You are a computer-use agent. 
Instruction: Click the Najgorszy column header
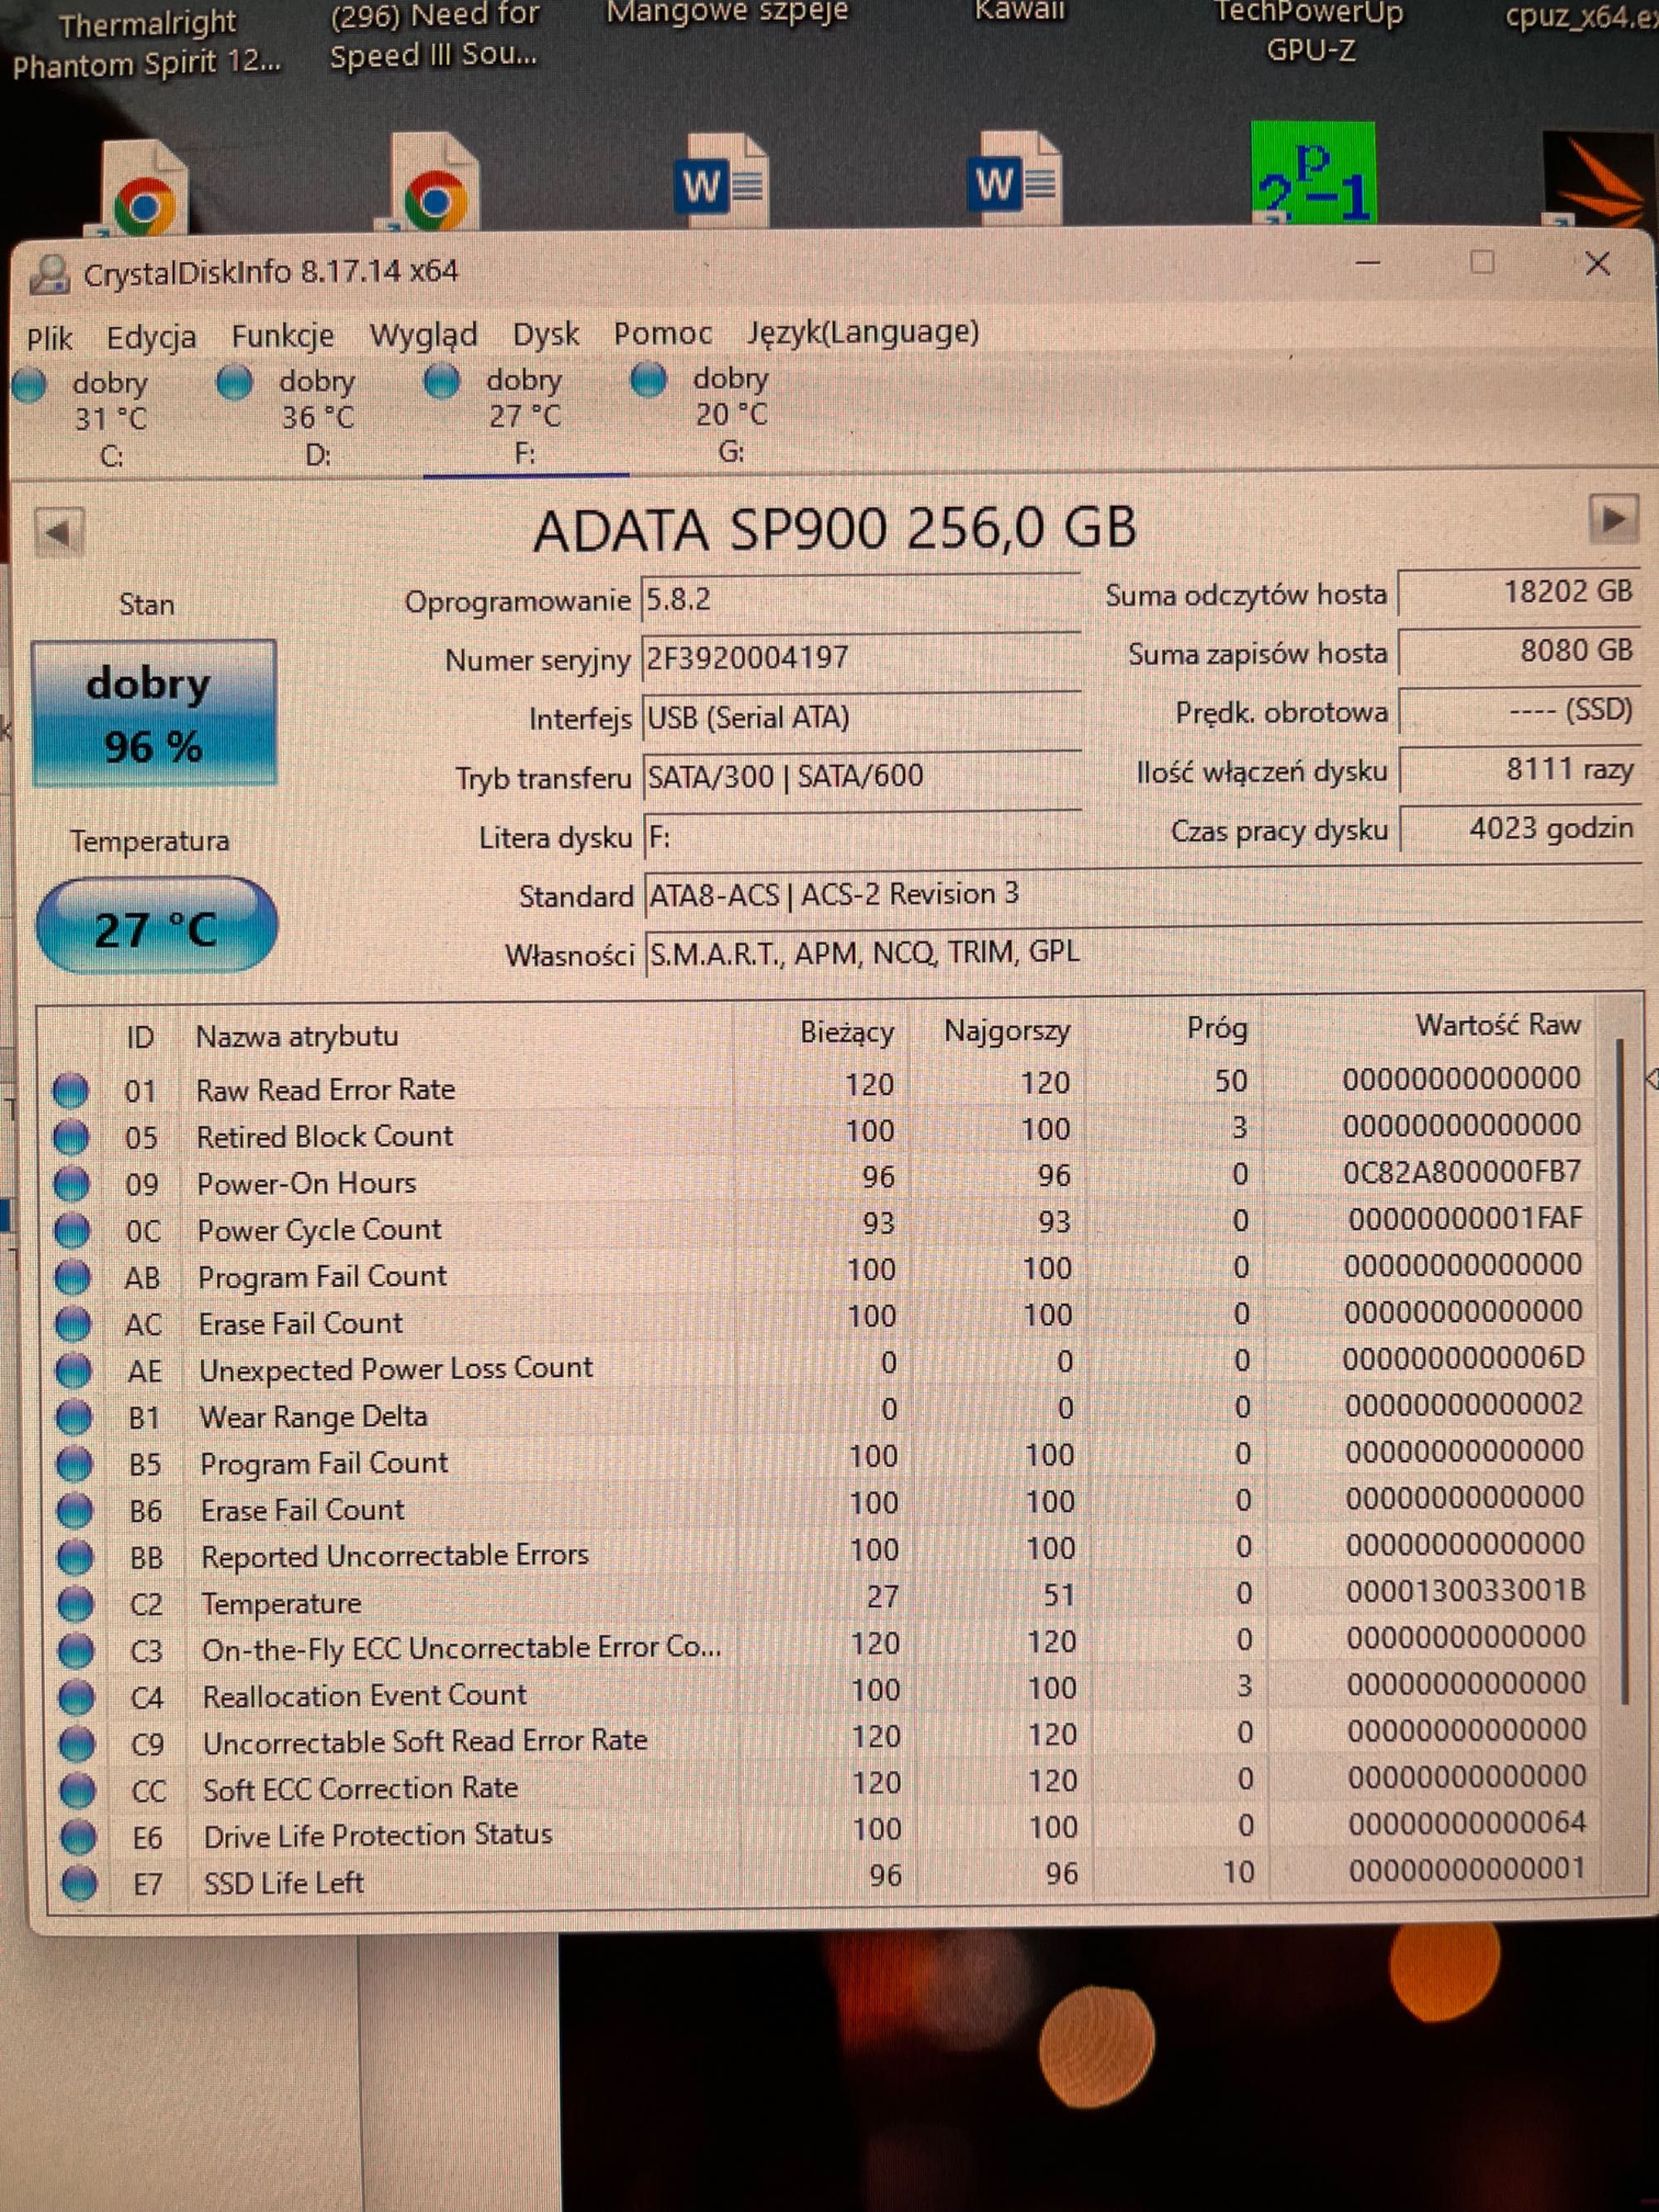click(1007, 1031)
